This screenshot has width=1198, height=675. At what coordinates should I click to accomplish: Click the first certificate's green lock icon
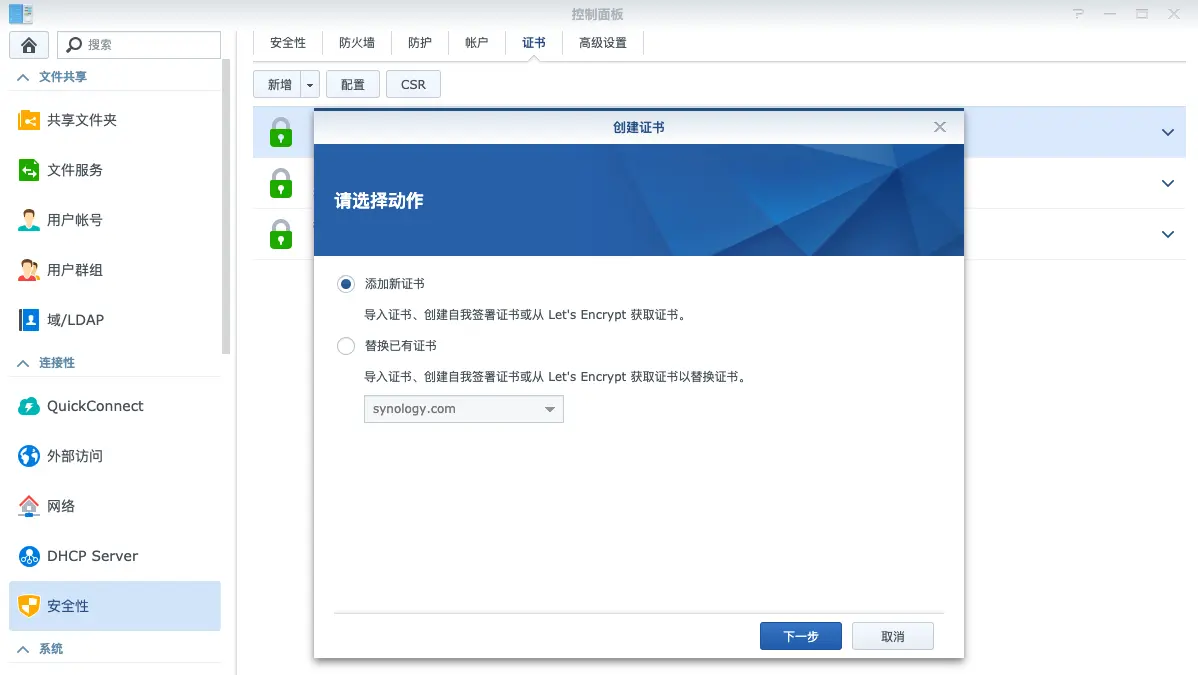click(x=280, y=132)
